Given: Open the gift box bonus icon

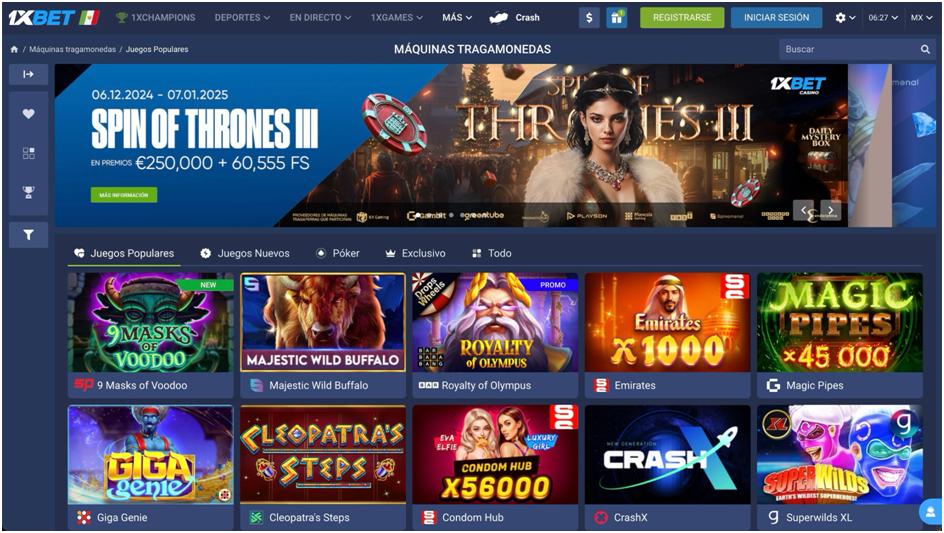Looking at the screenshot, I should pyautogui.click(x=616, y=17).
